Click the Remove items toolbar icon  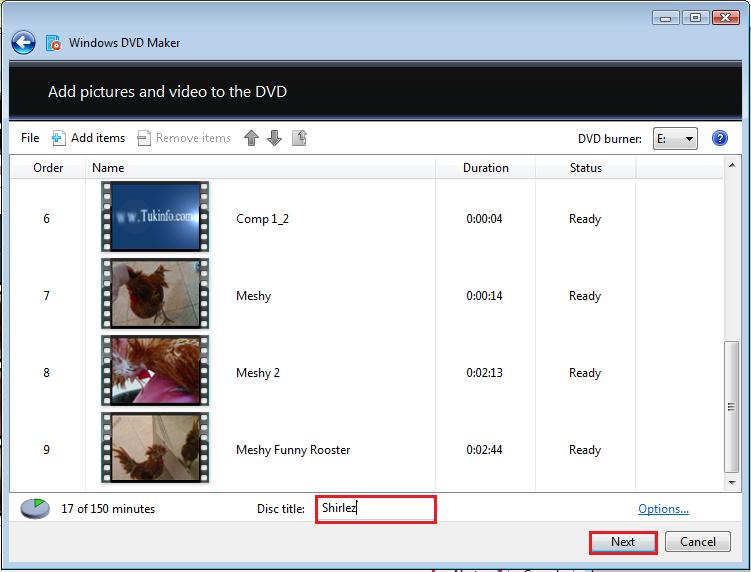coord(144,138)
